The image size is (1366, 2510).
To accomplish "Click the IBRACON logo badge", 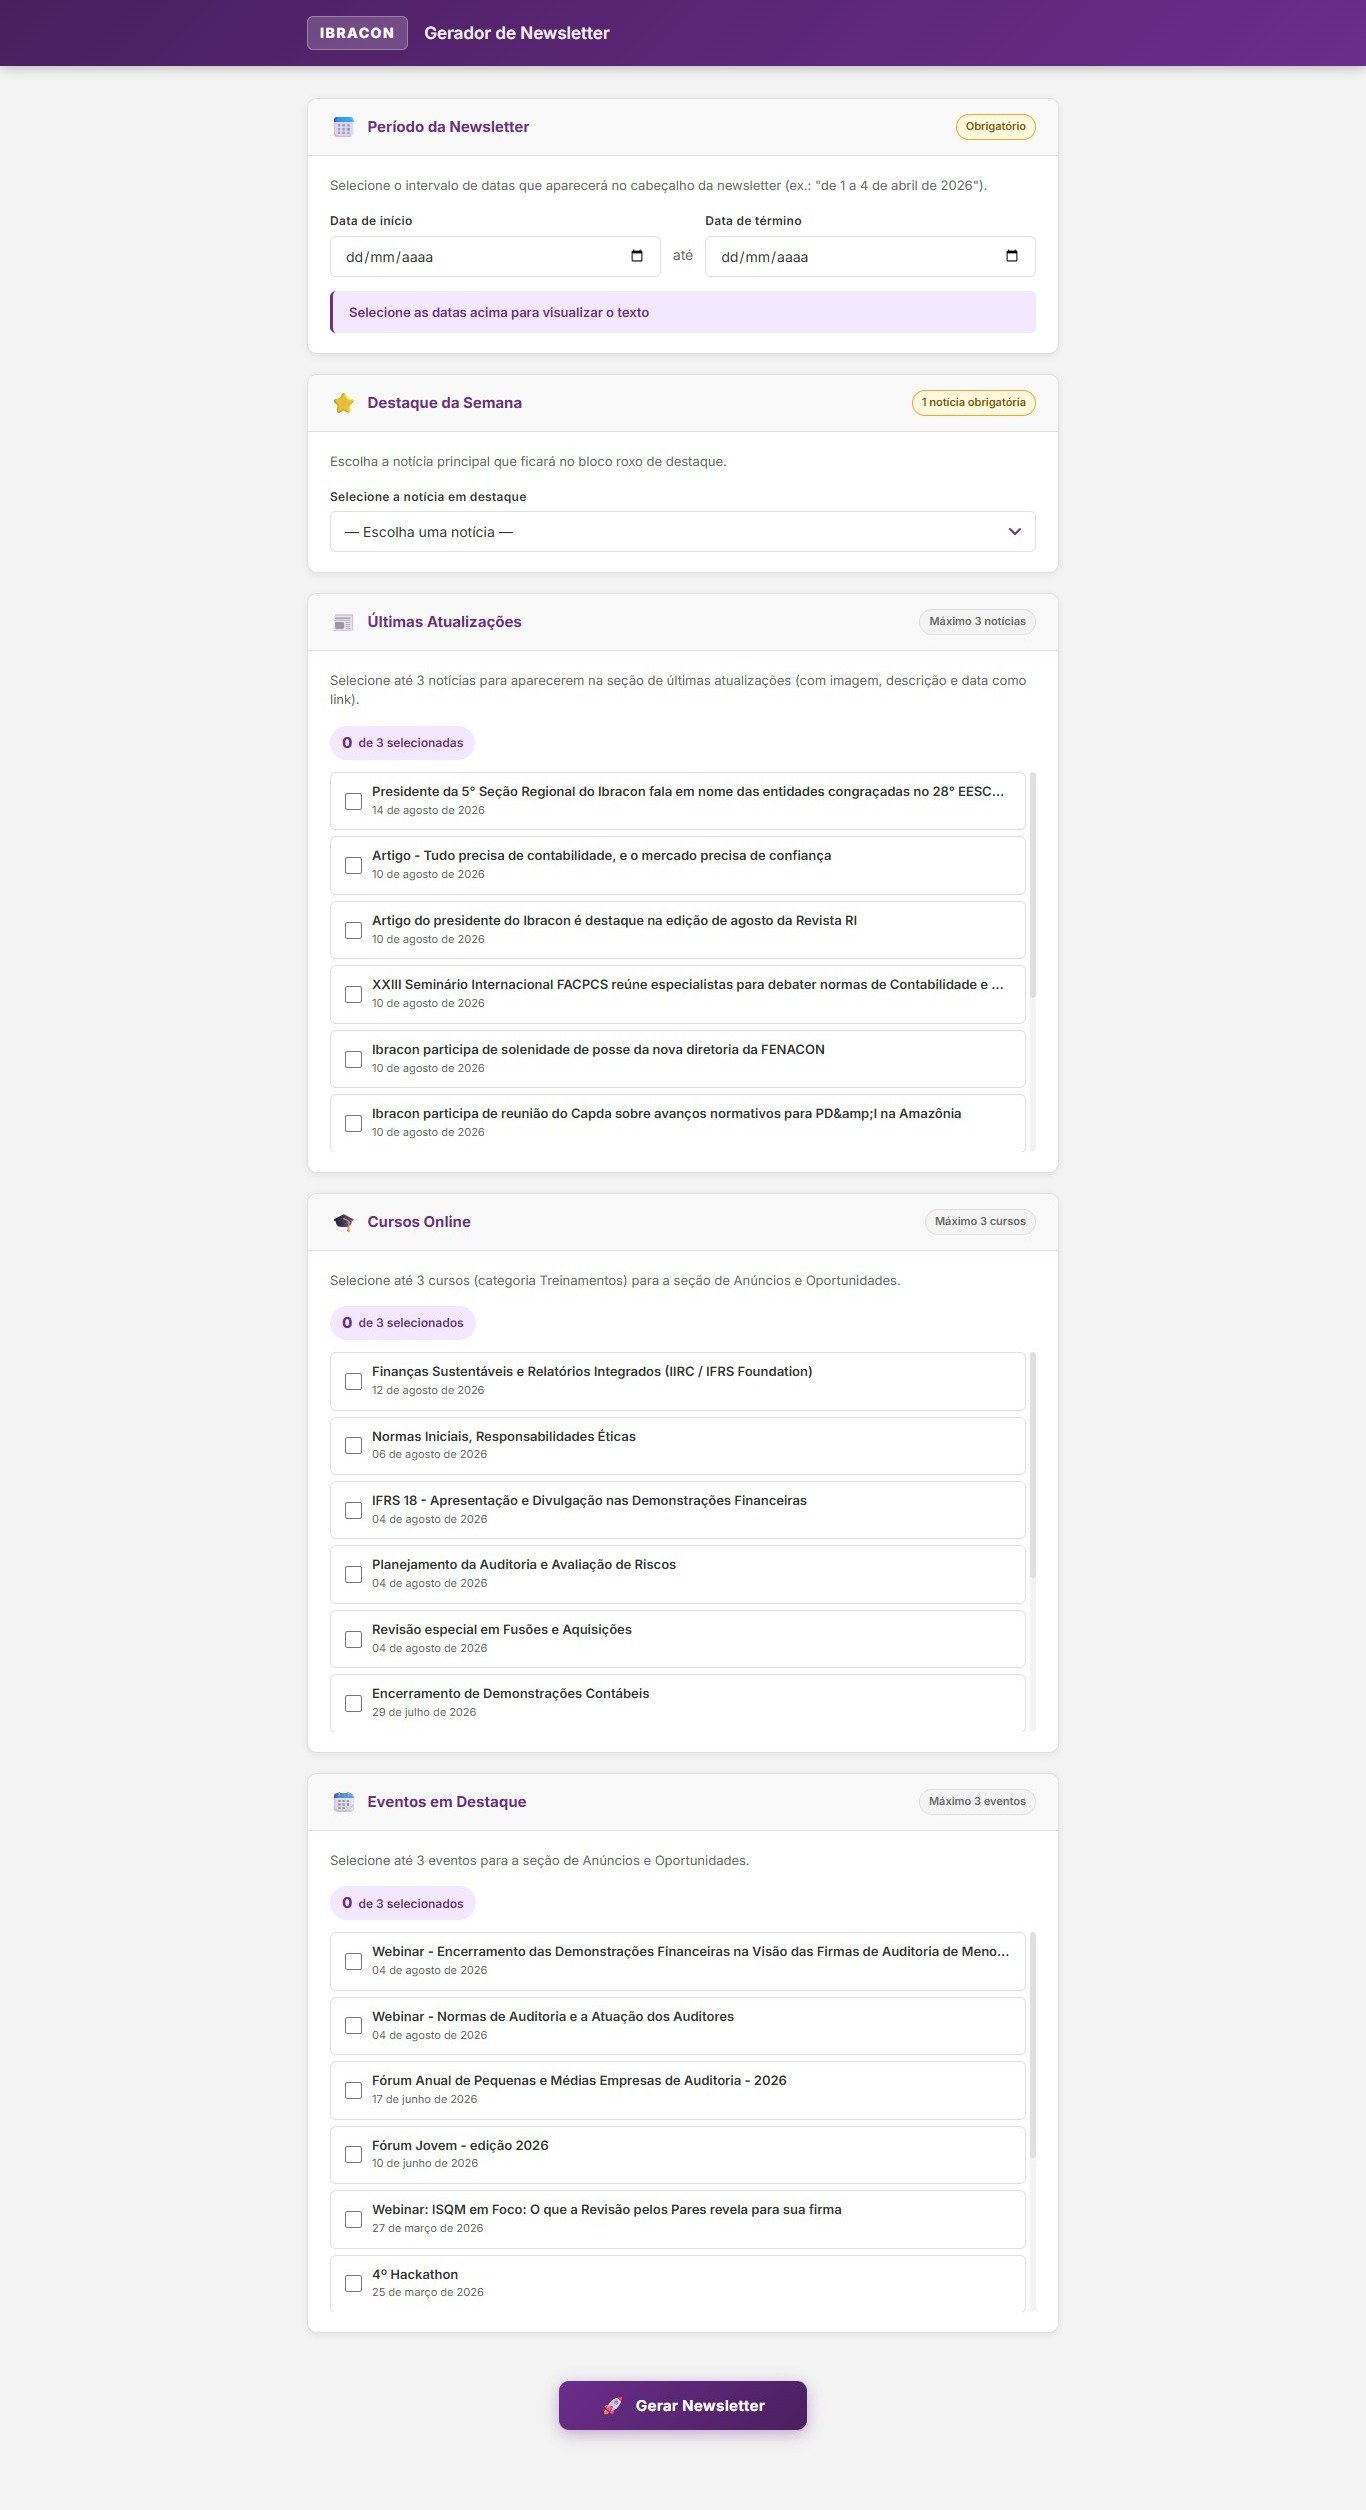I will click(x=357, y=33).
